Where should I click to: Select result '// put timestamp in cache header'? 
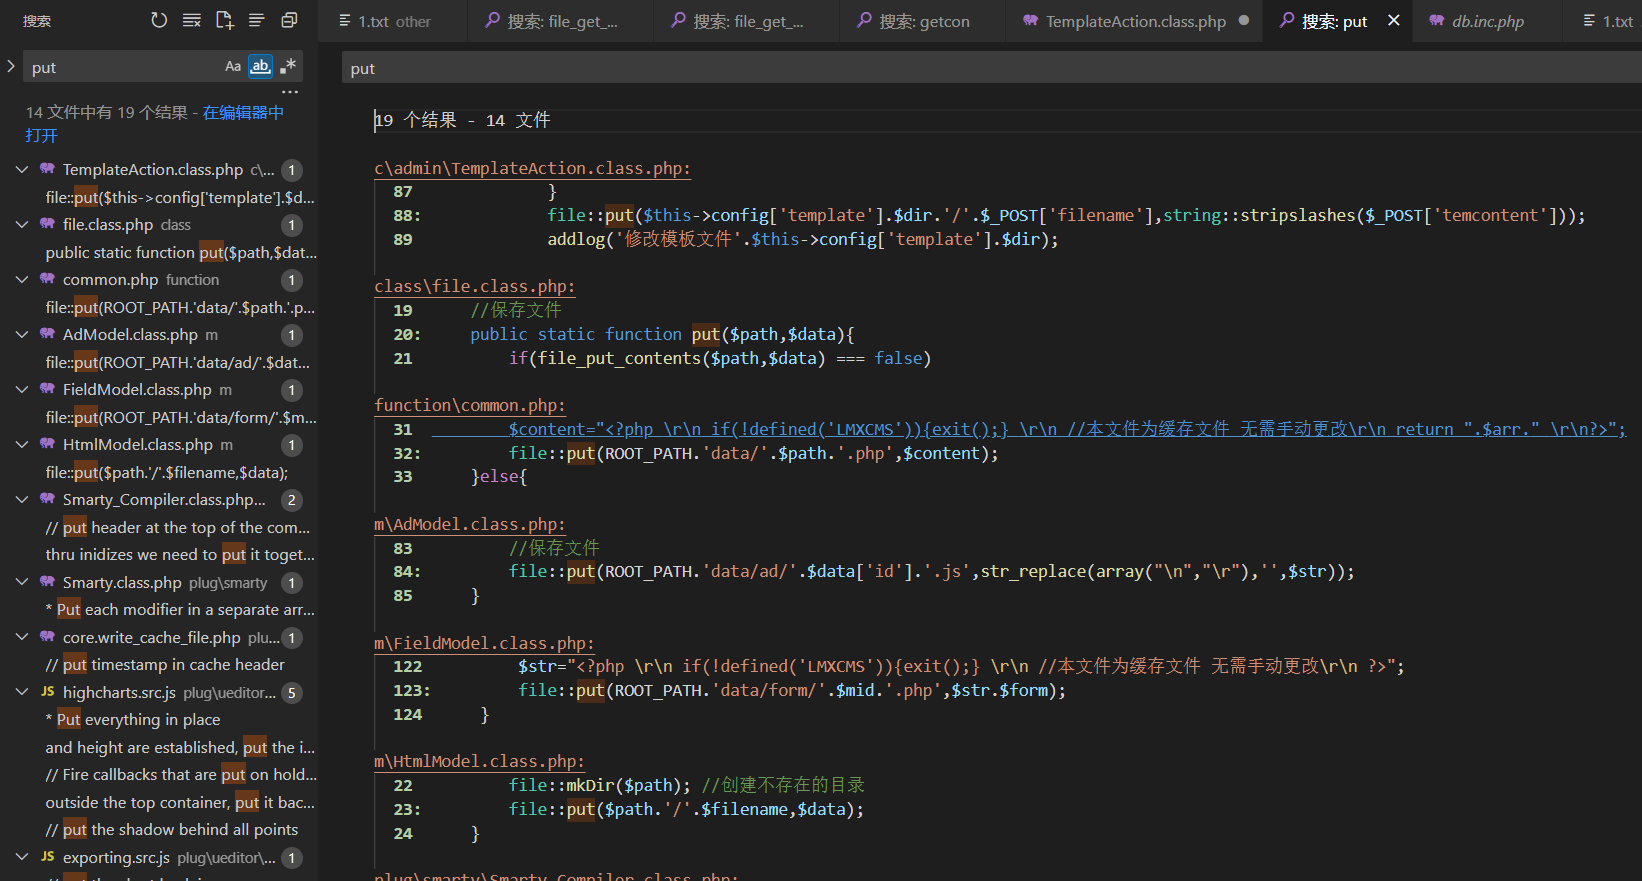point(165,665)
